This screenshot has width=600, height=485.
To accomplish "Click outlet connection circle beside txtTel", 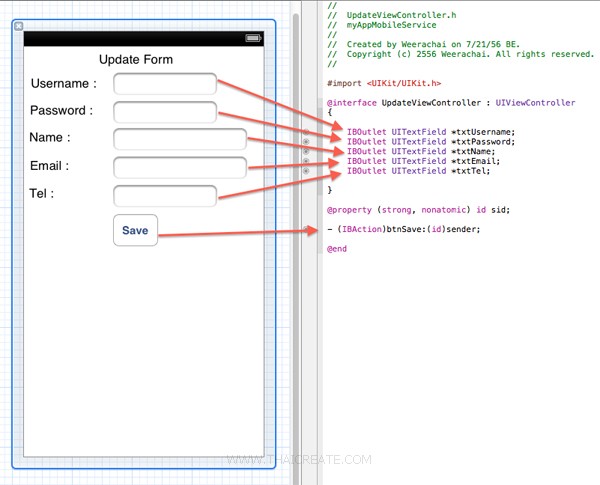I will [306, 171].
